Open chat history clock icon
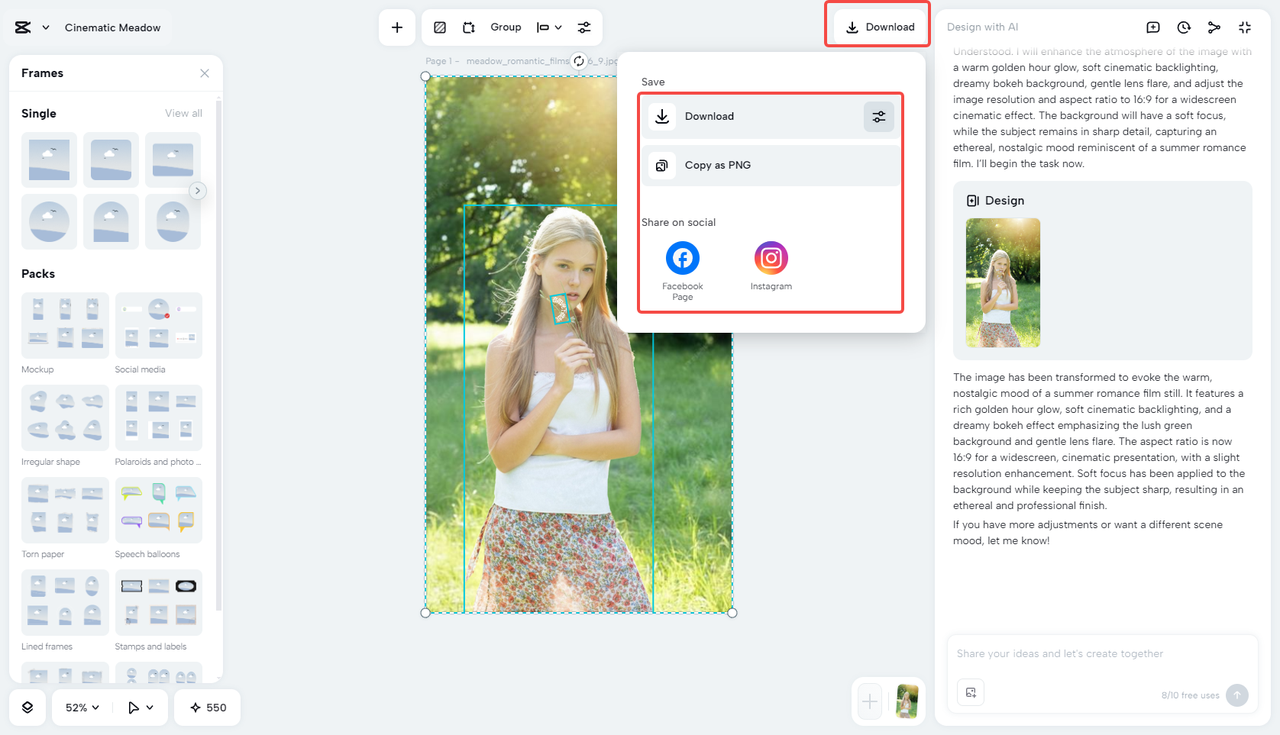This screenshot has width=1280, height=735. (x=1184, y=28)
